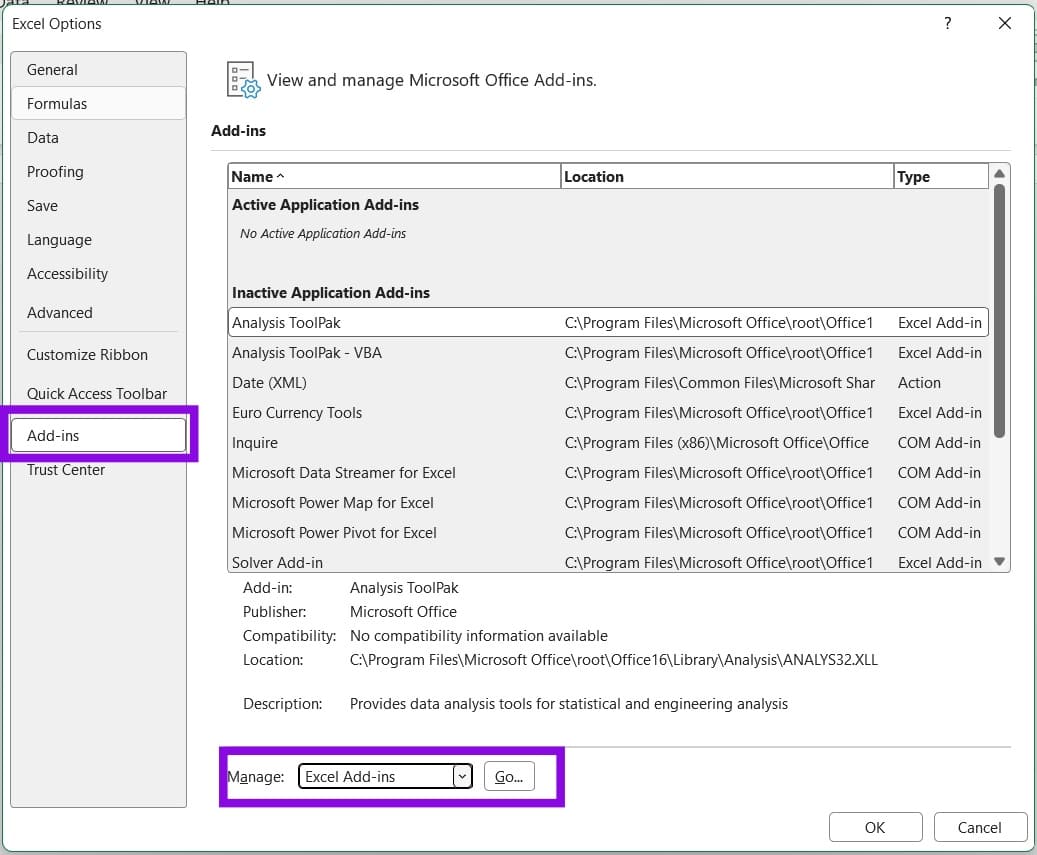Screen dimensions: 1037x855
Task: Click 'No Active Application Add-ins' text
Action: 323,233
